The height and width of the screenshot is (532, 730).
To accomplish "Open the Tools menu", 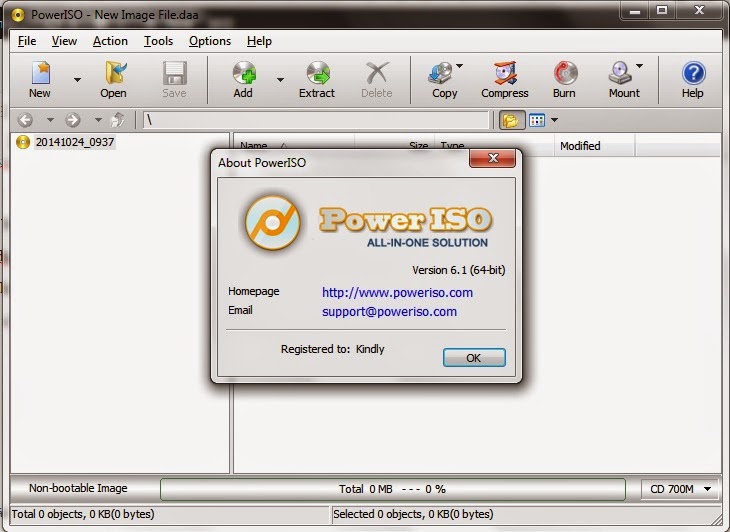I will [x=158, y=41].
